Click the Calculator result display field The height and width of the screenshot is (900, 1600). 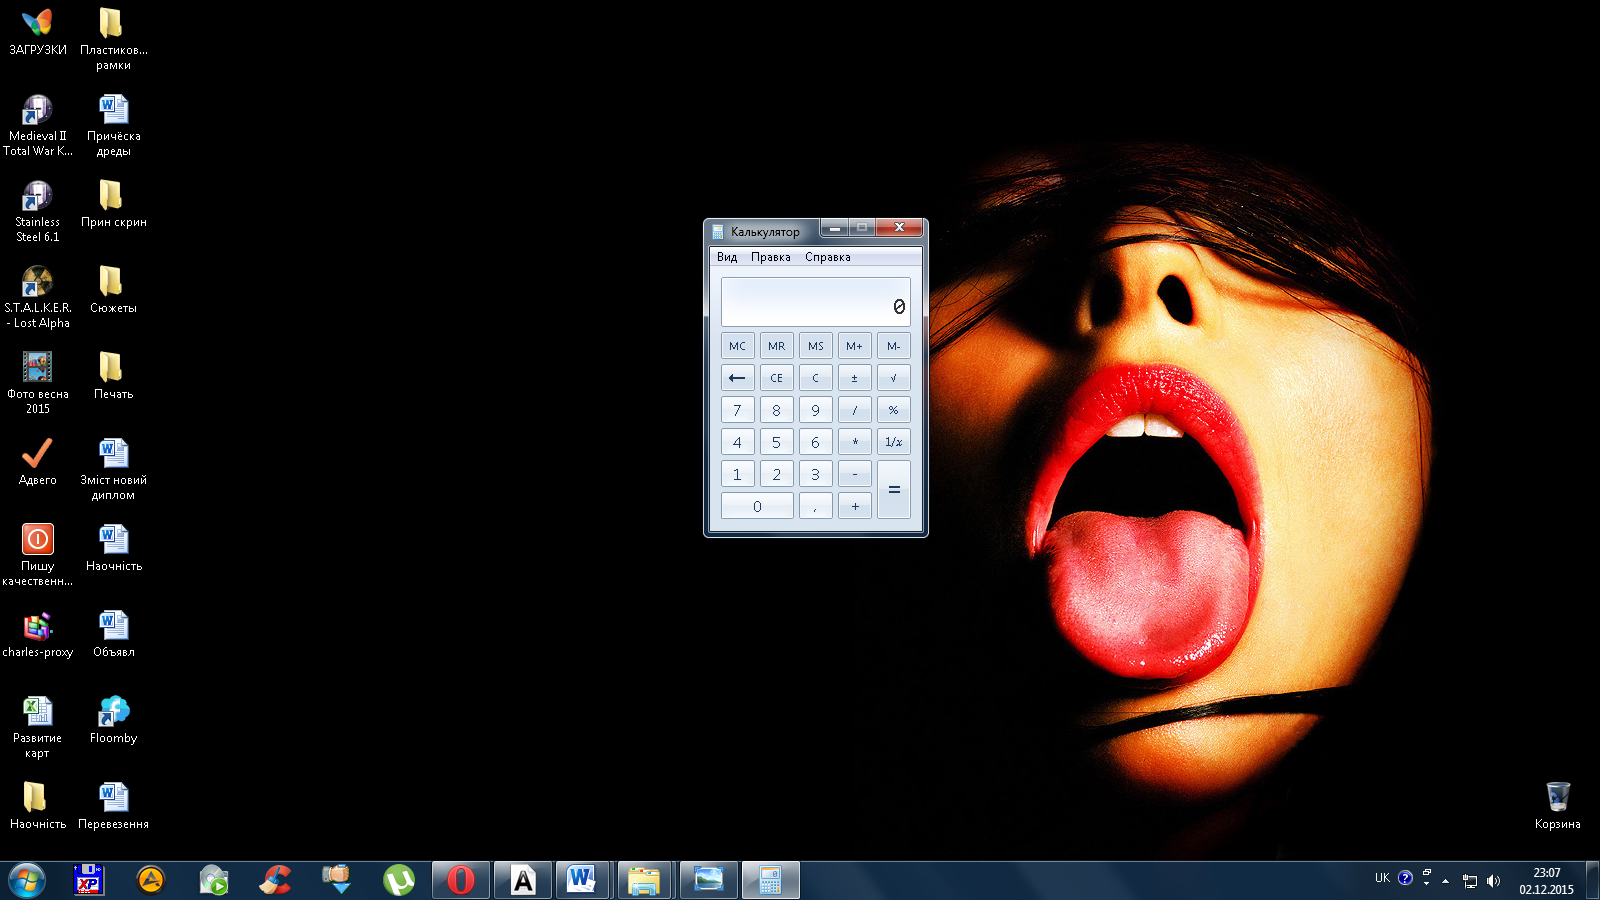815,302
